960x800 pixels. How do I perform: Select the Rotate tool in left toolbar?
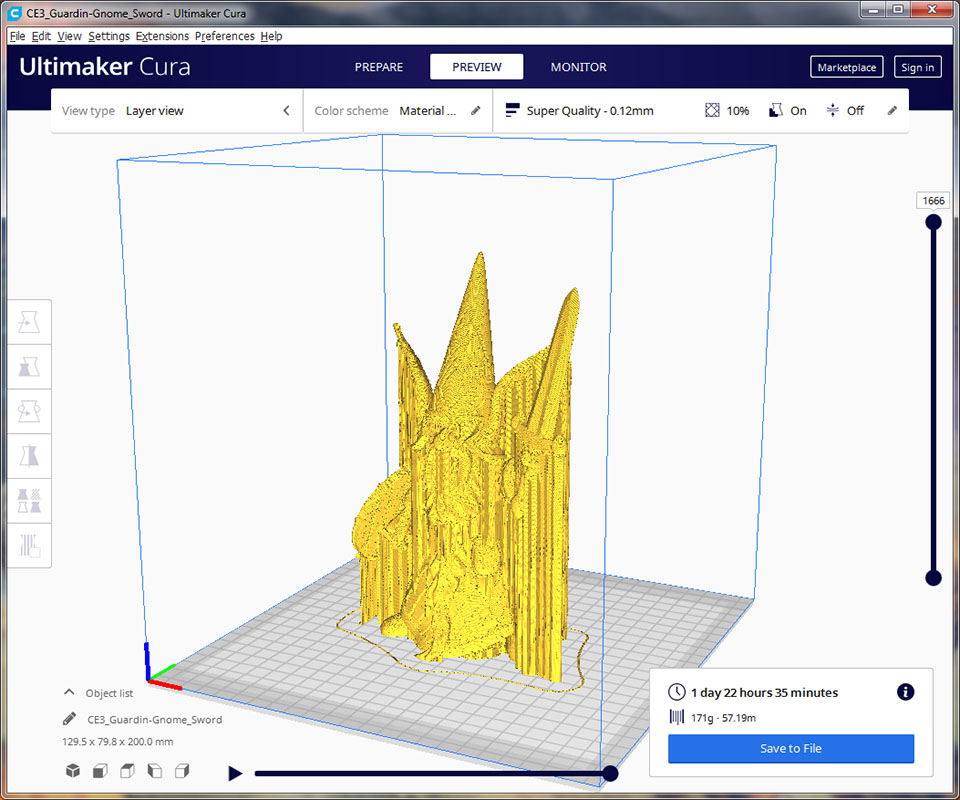pos(29,411)
